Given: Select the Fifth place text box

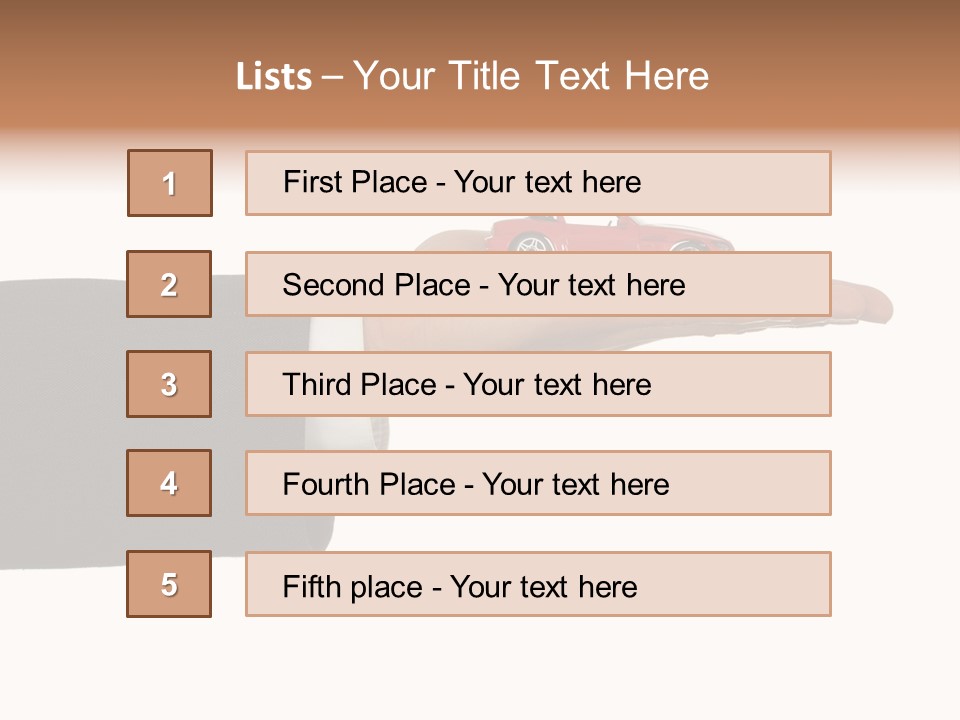Looking at the screenshot, I should [538, 584].
